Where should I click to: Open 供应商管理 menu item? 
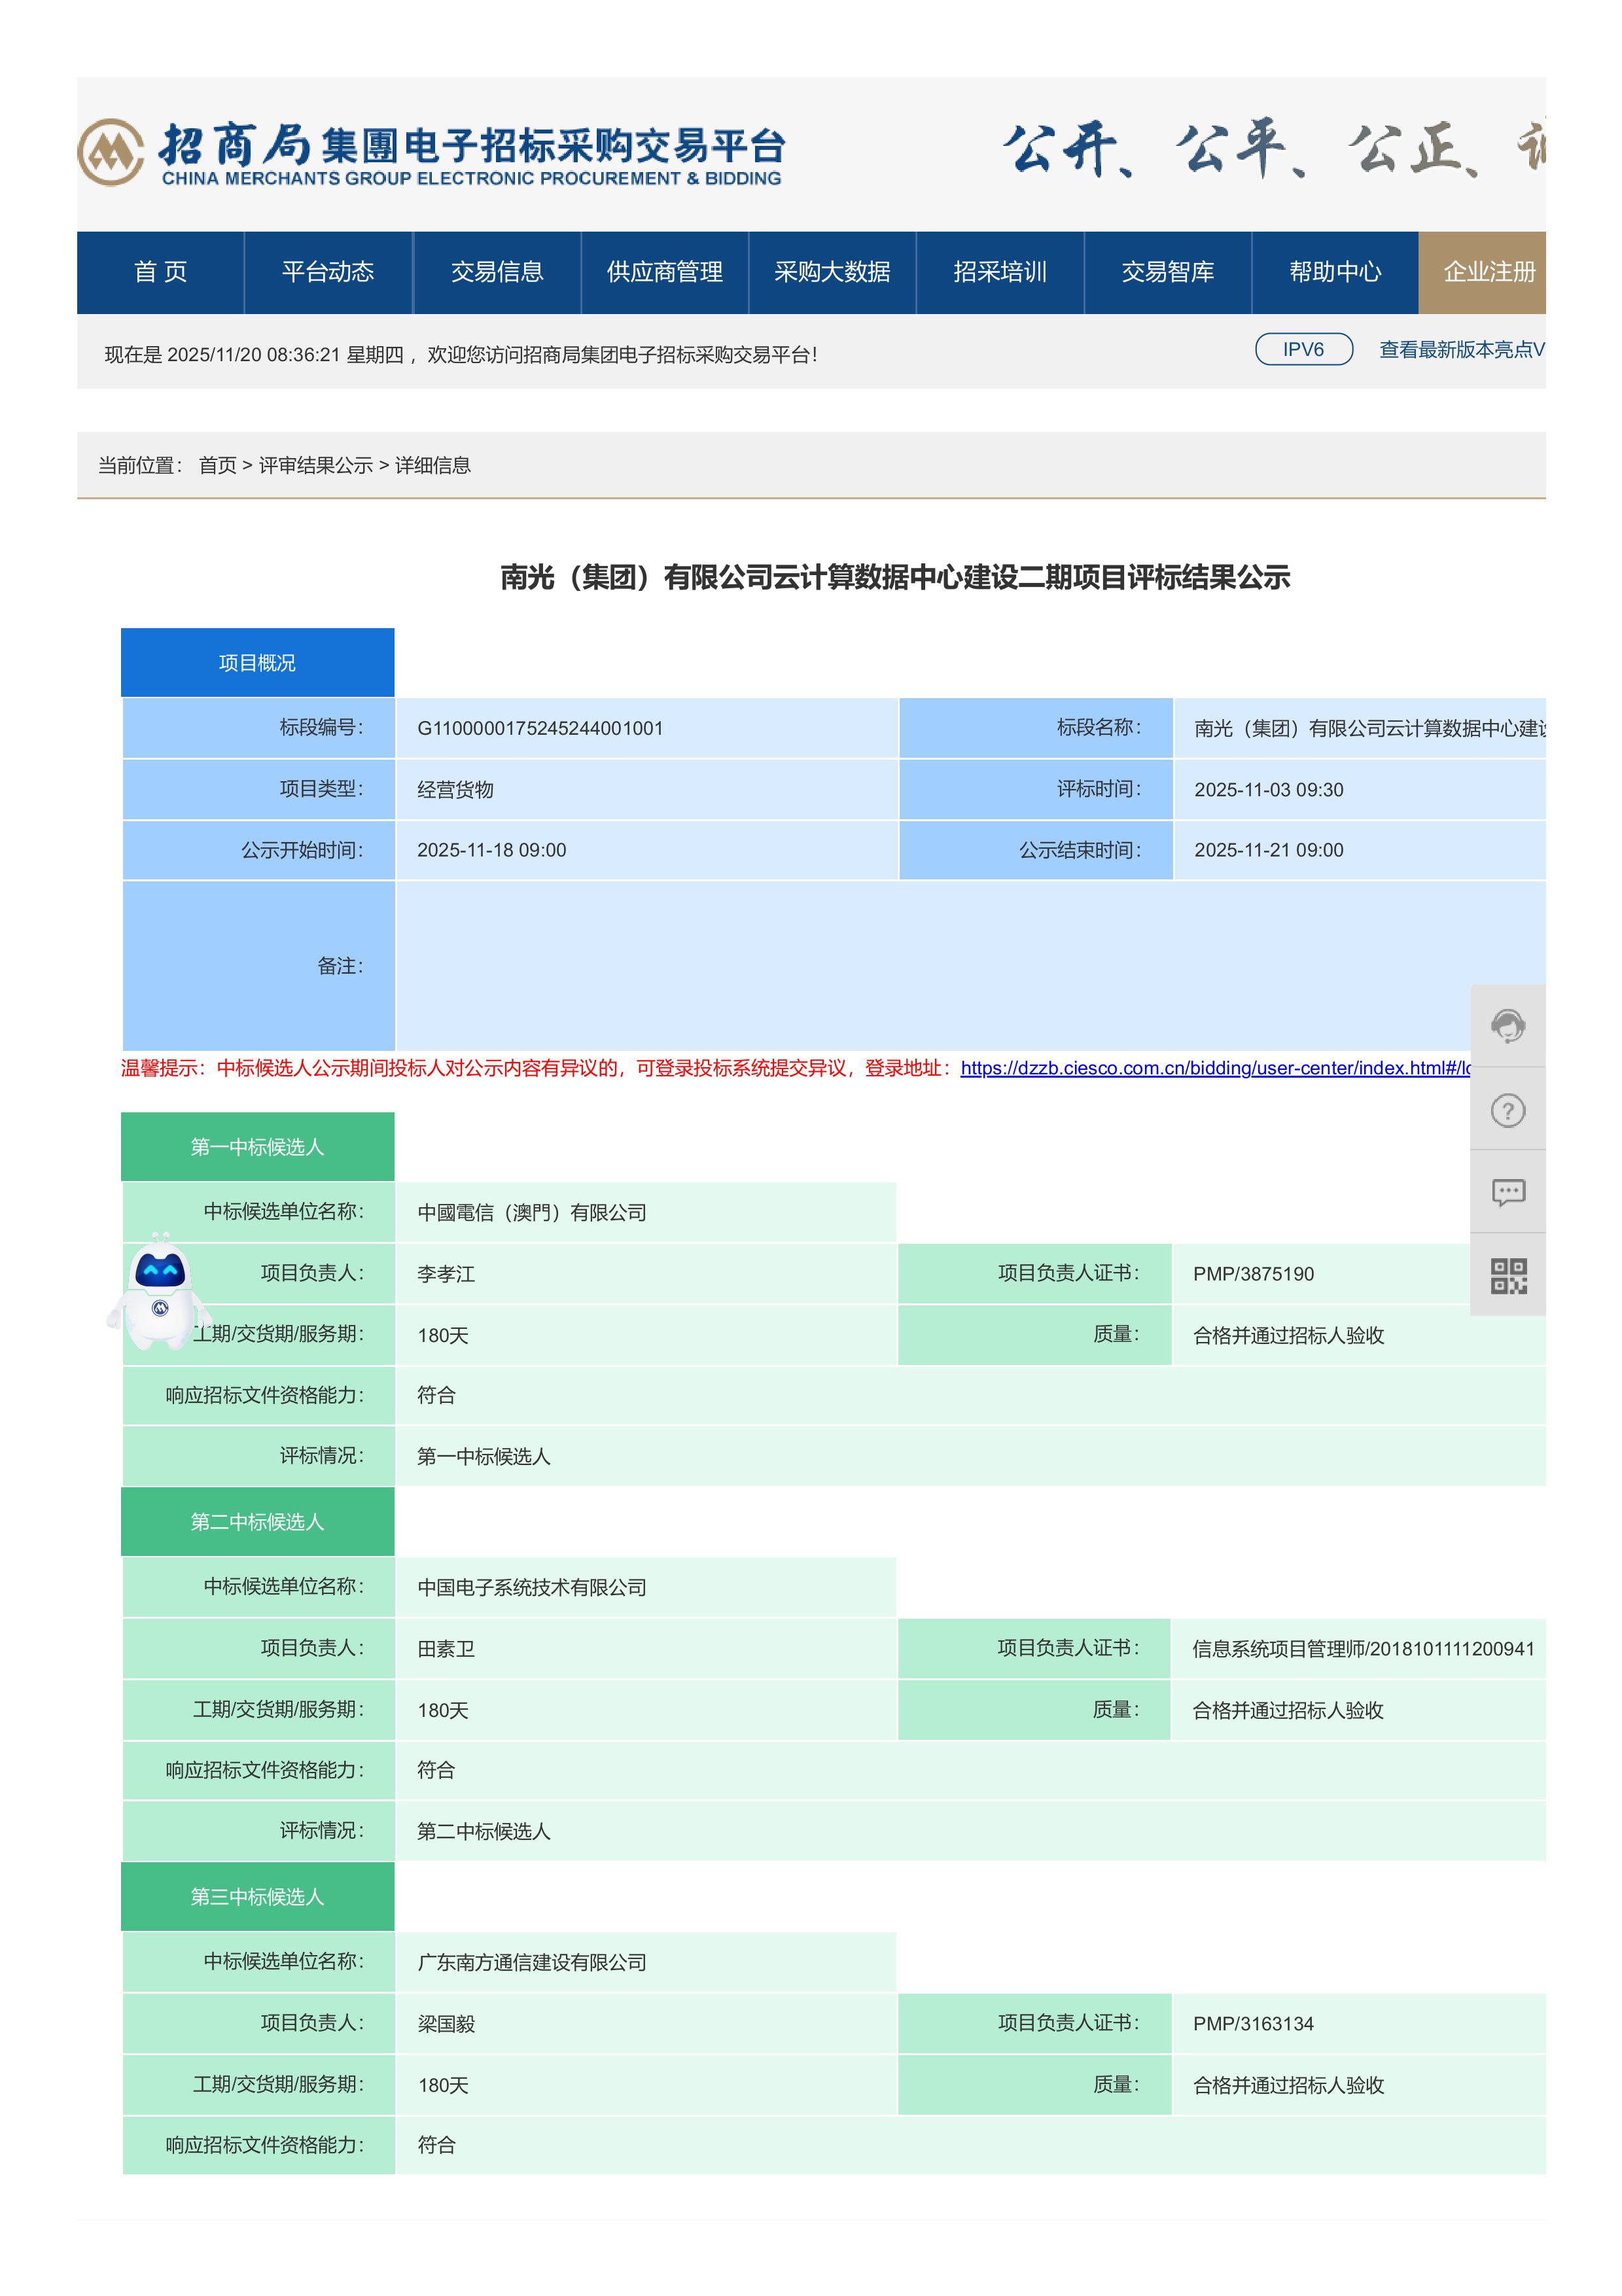[665, 272]
